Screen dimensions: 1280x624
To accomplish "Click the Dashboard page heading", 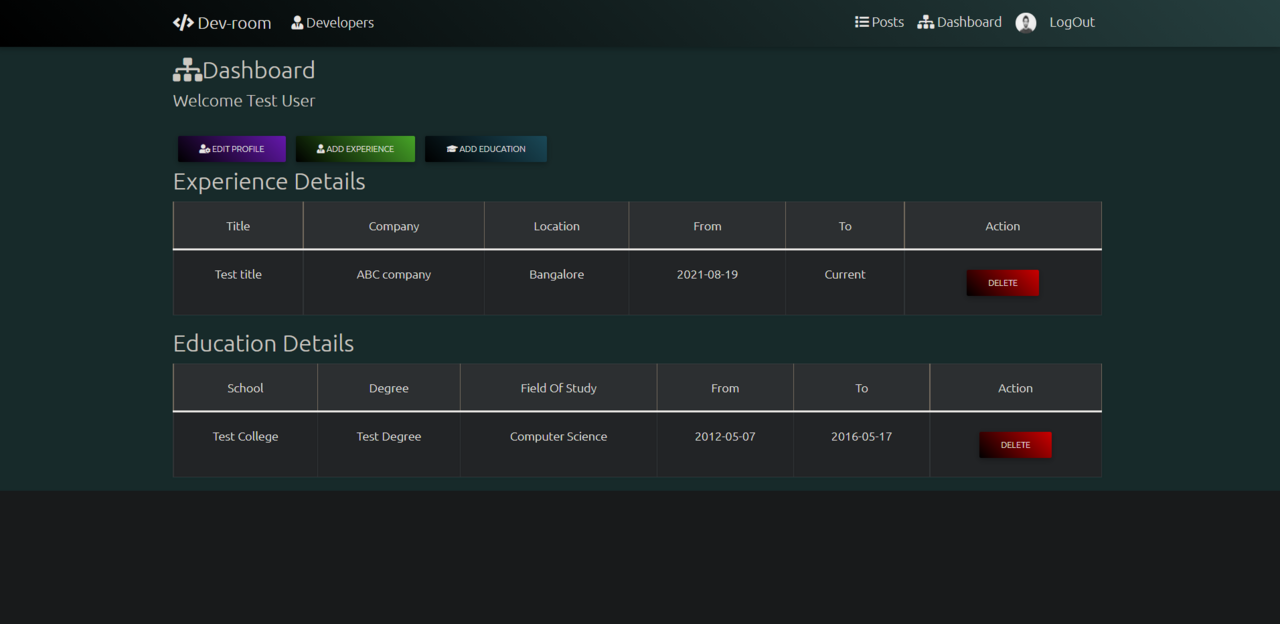I will coord(244,70).
